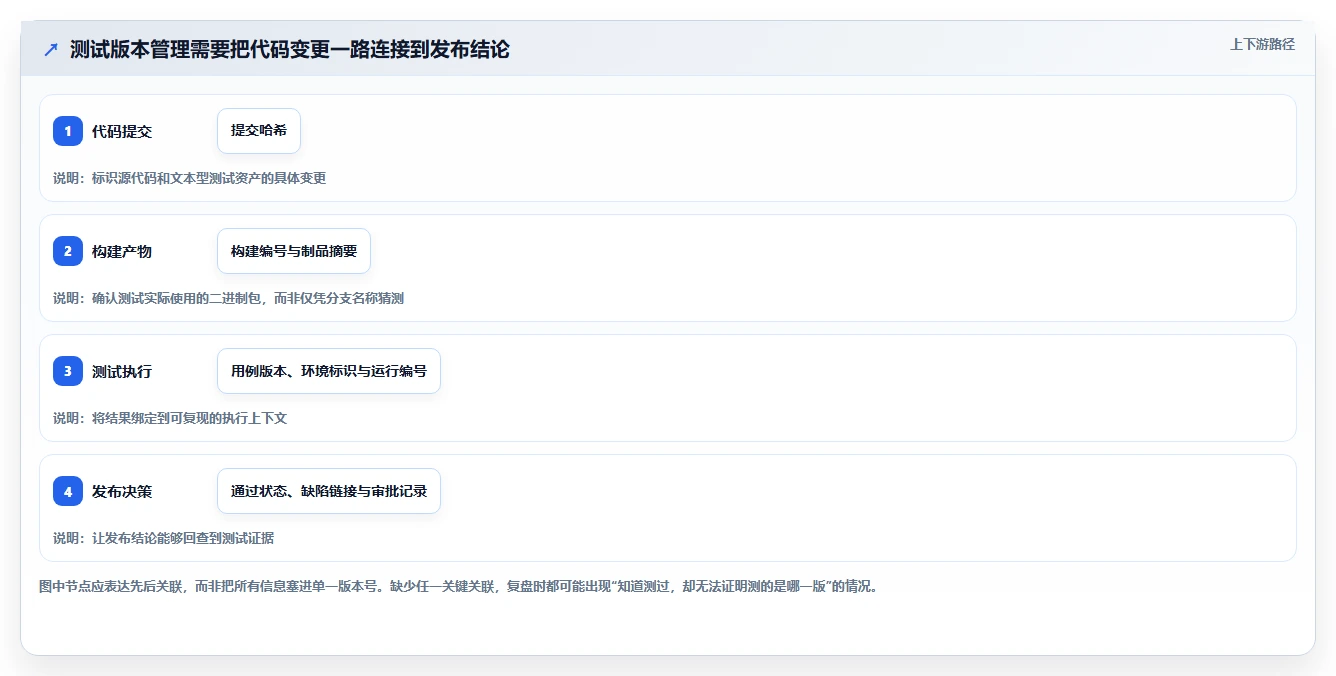
Task: Click the description 标识源代码和文本型测试资产的具体变更
Action: 209,178
